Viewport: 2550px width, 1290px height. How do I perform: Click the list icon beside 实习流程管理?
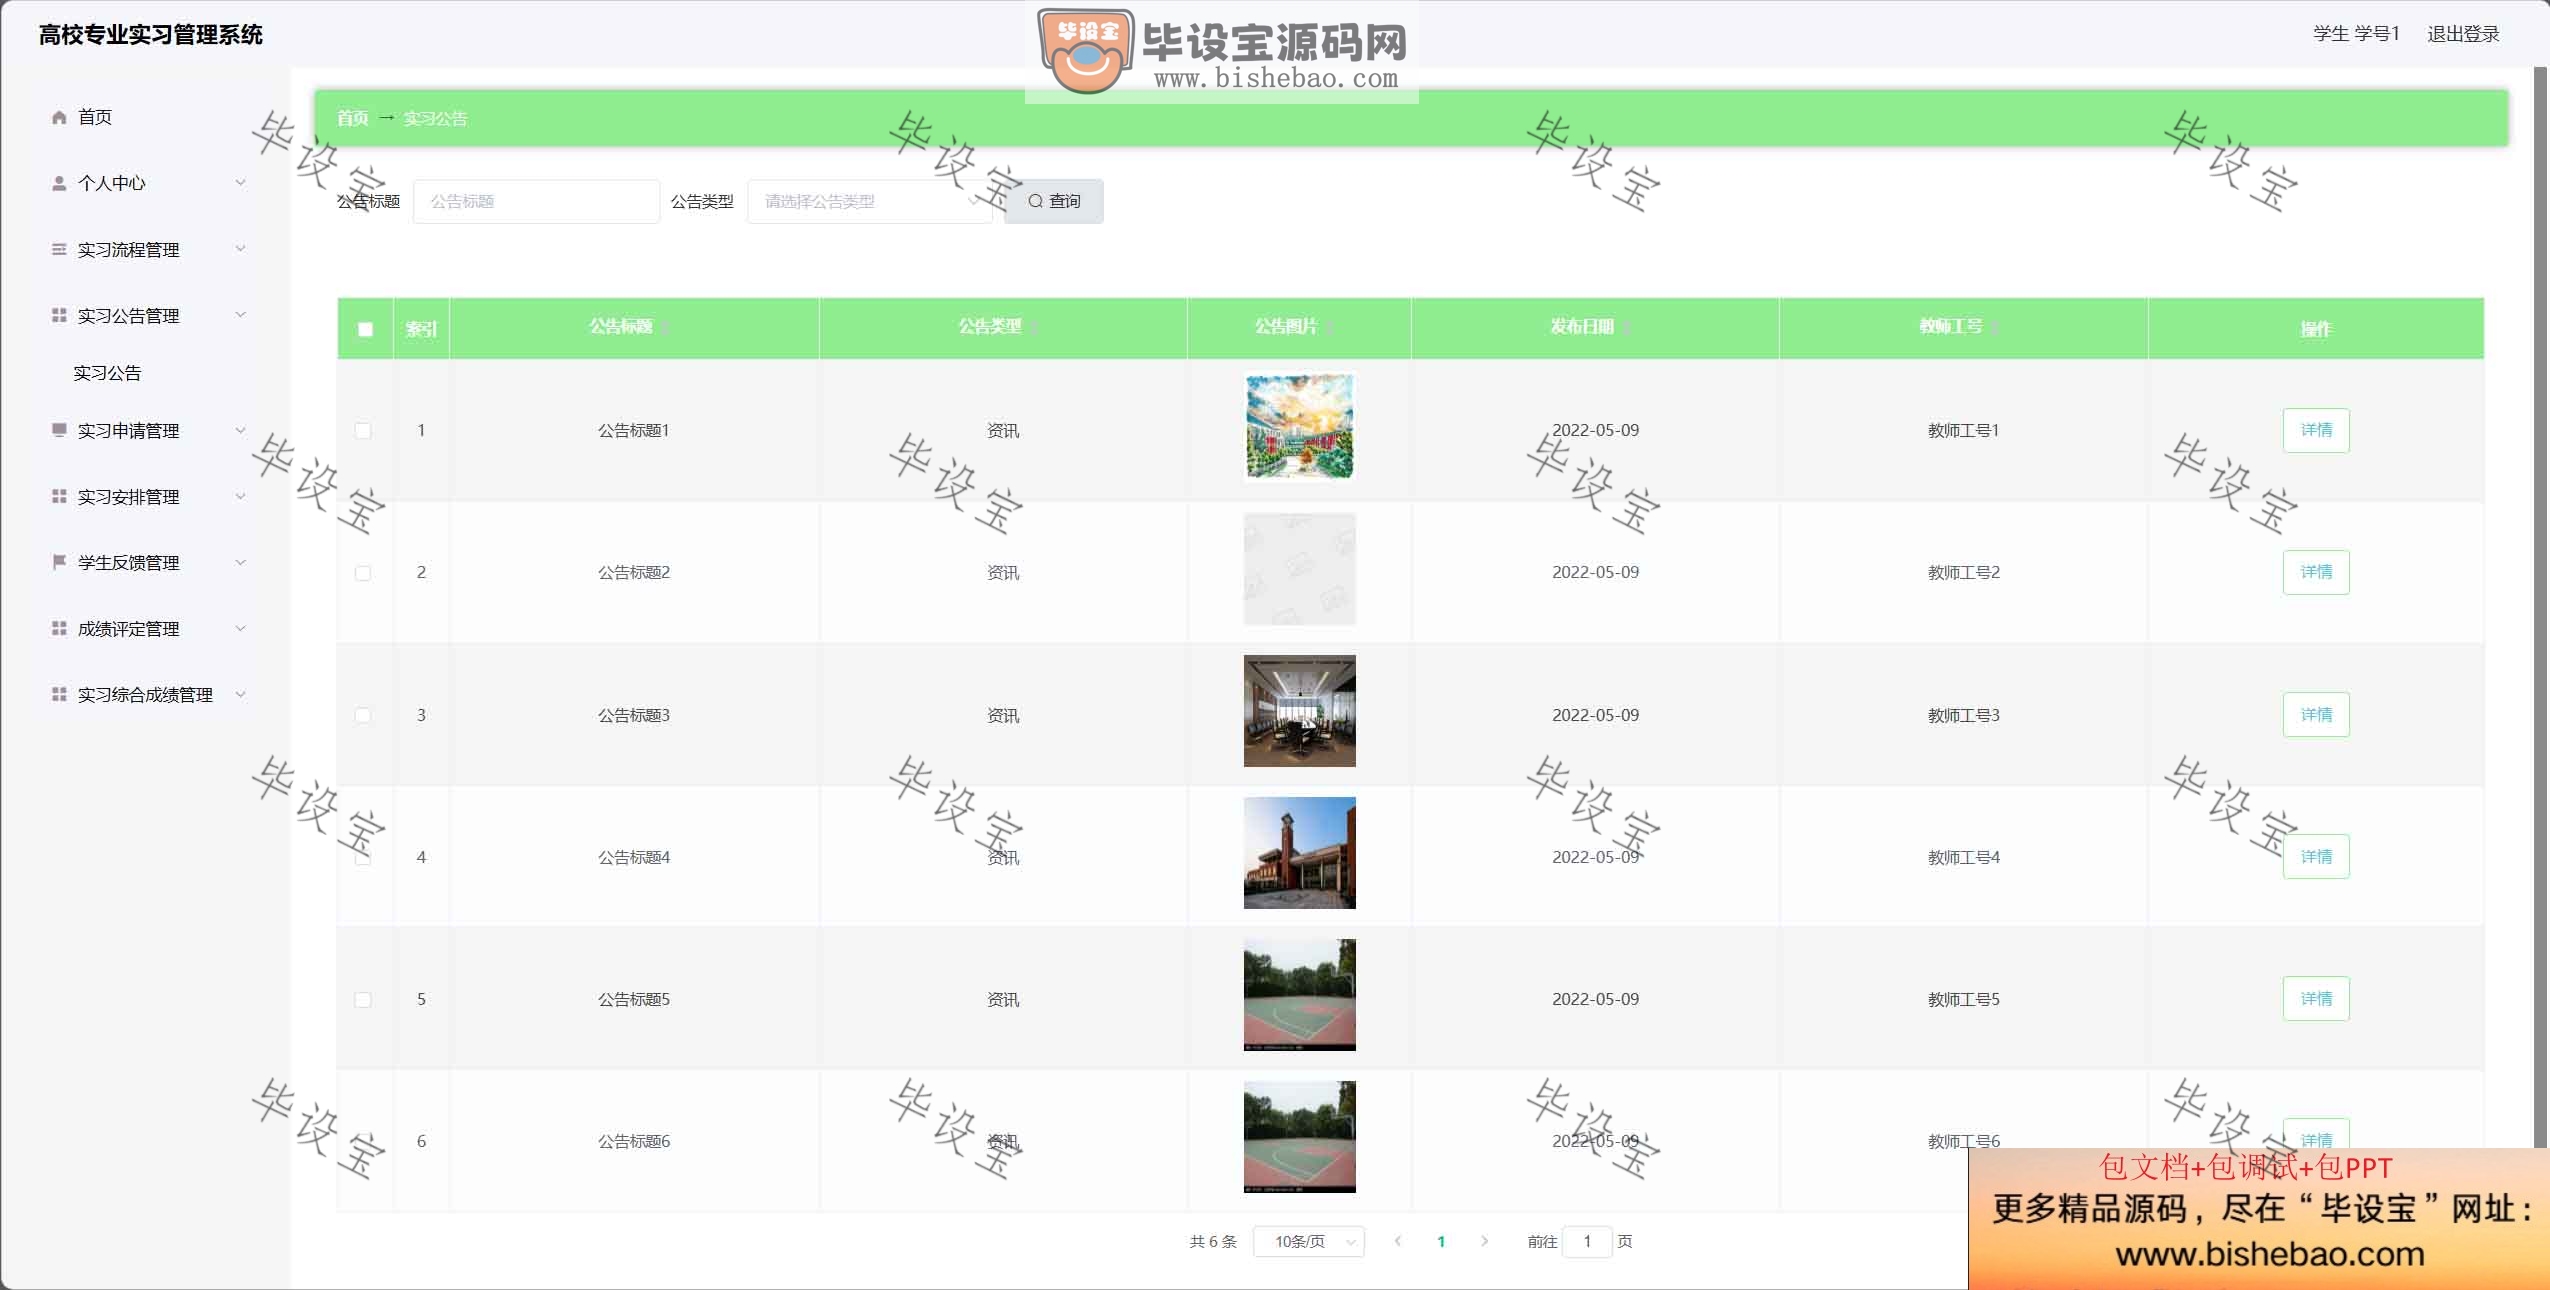click(59, 249)
